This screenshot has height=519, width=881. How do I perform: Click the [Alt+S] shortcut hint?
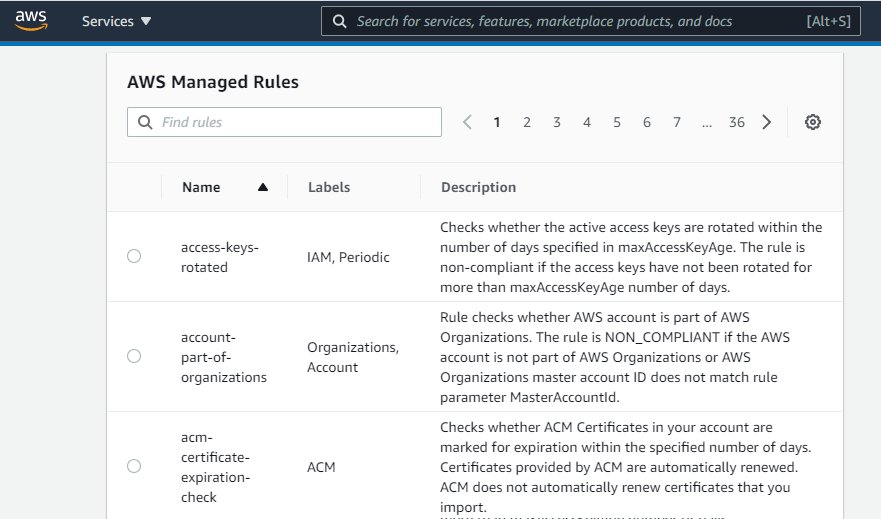[x=828, y=21]
